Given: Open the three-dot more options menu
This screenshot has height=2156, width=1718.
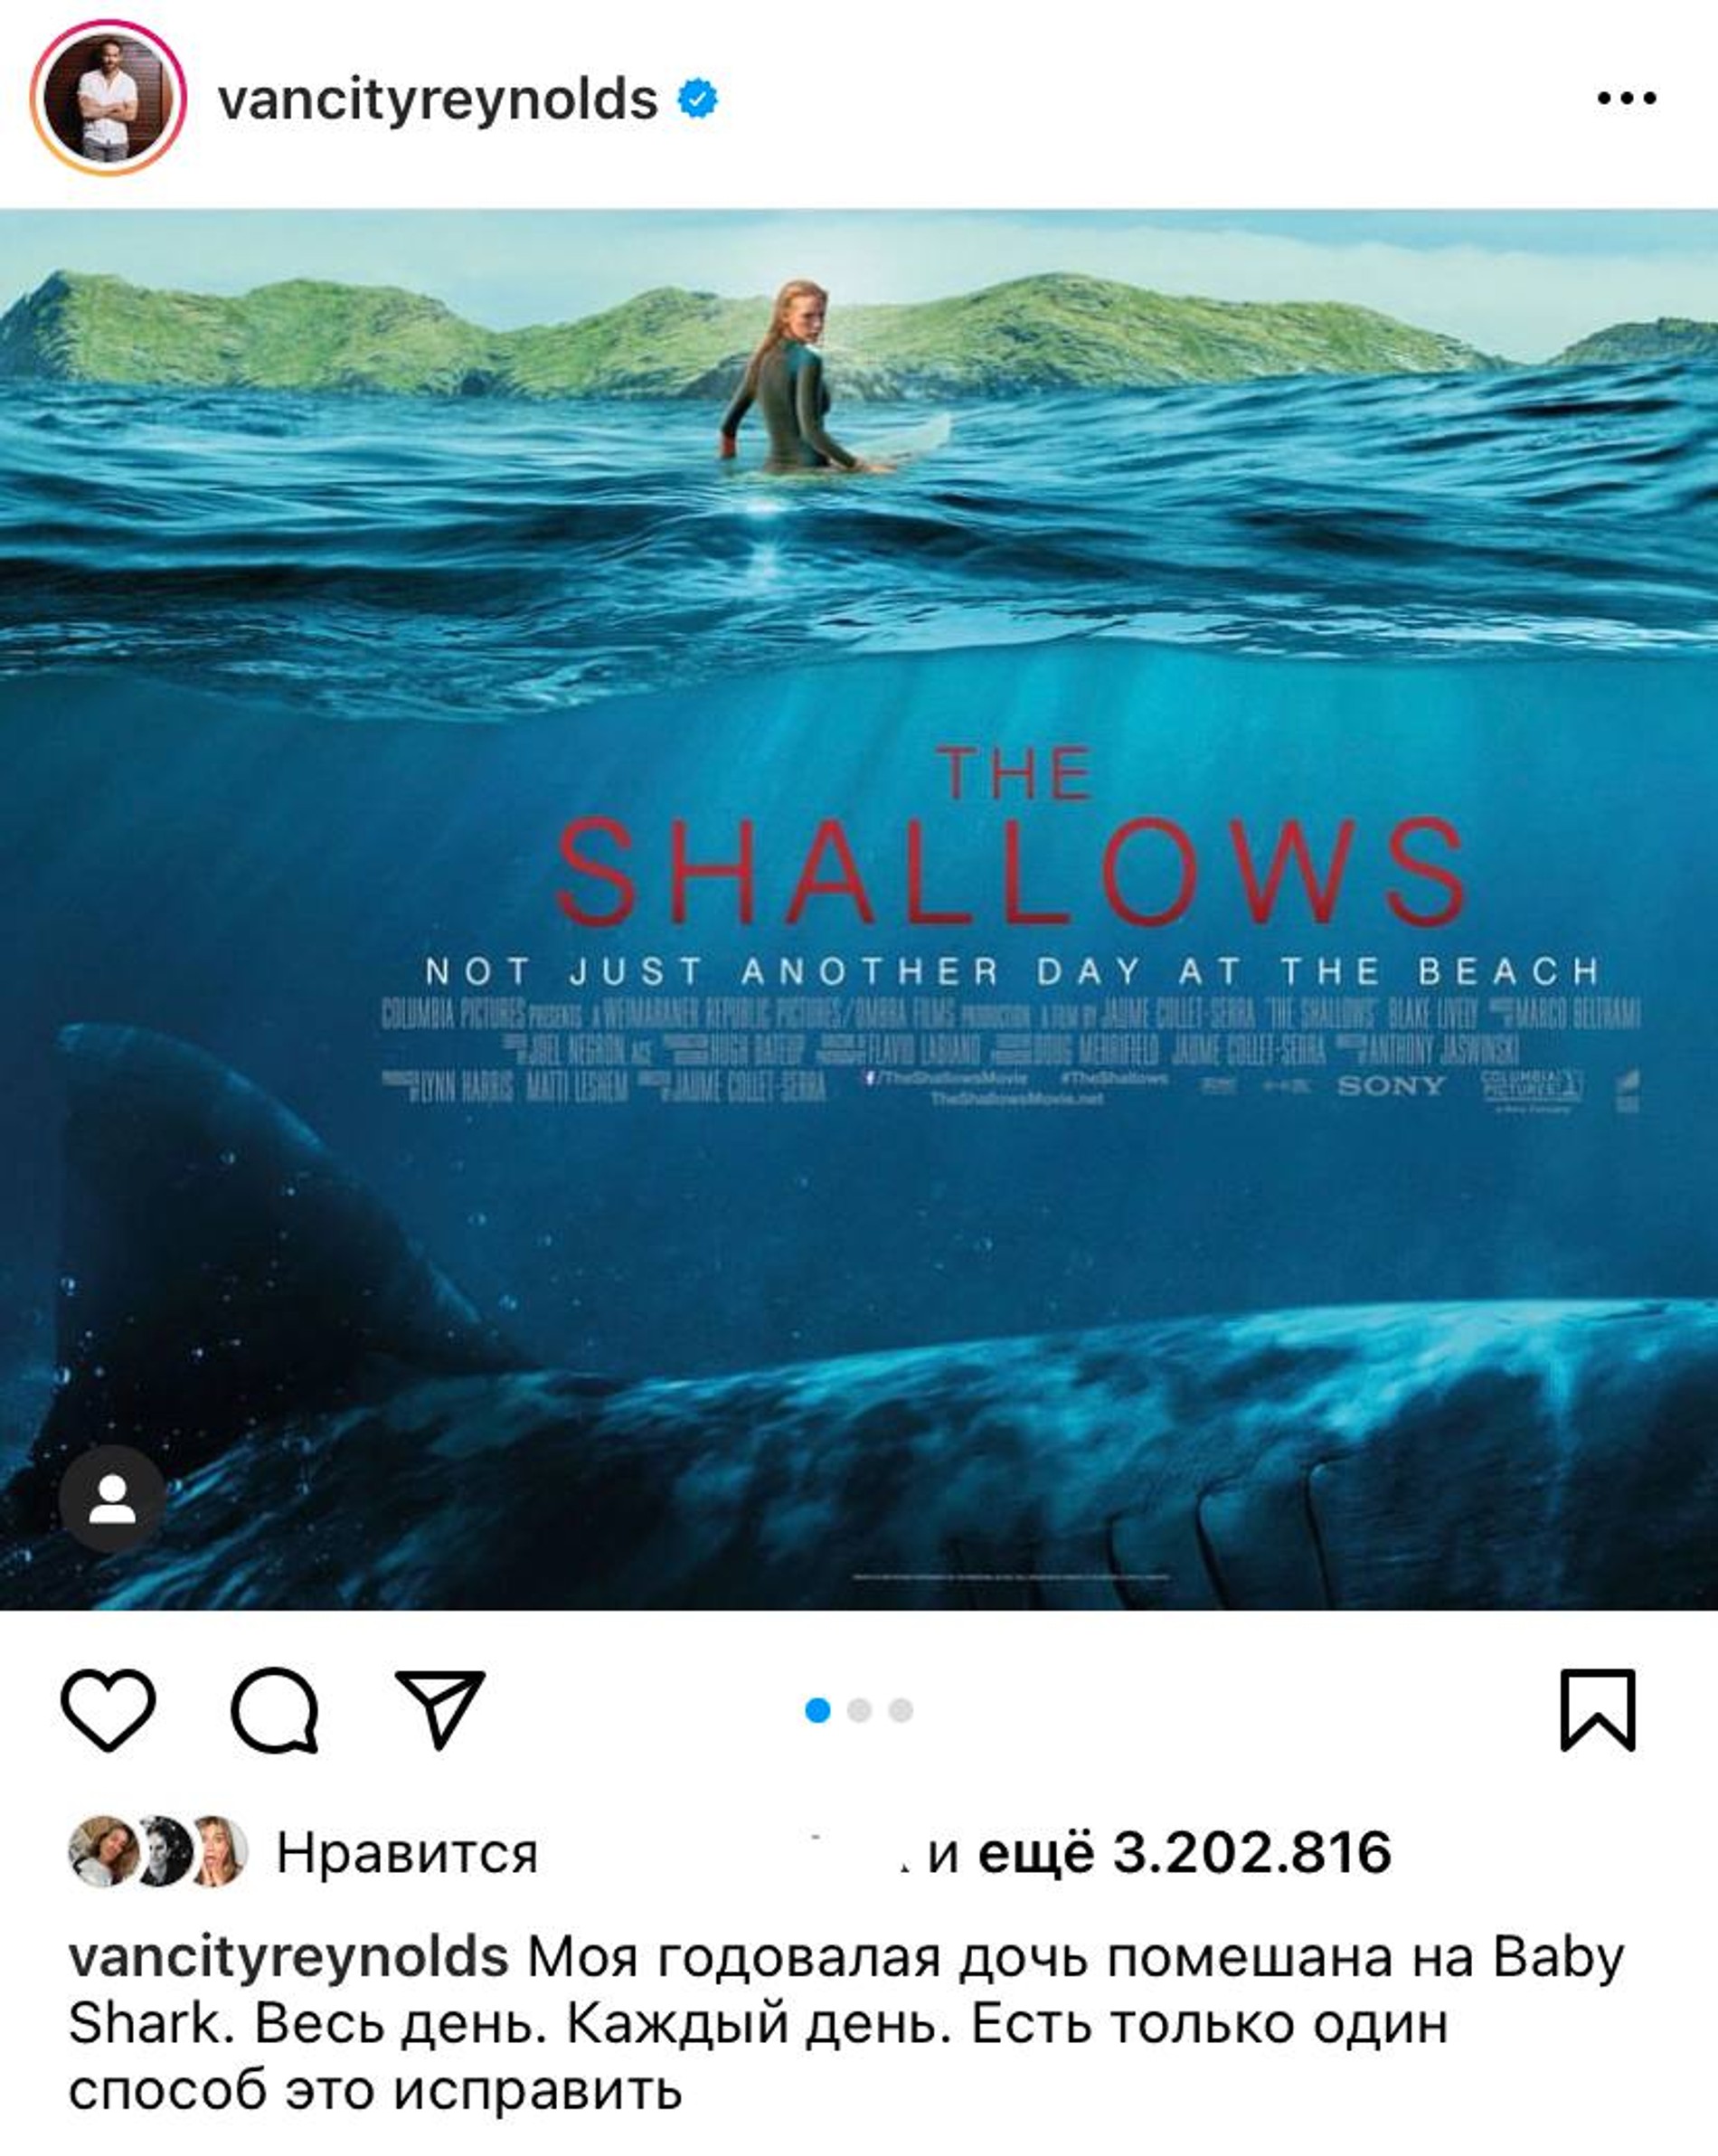Looking at the screenshot, I should coord(1627,98).
